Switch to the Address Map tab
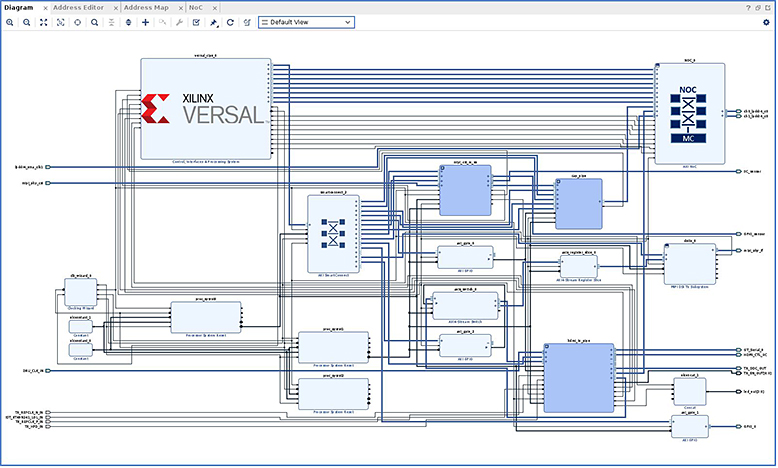 (x=146, y=7)
